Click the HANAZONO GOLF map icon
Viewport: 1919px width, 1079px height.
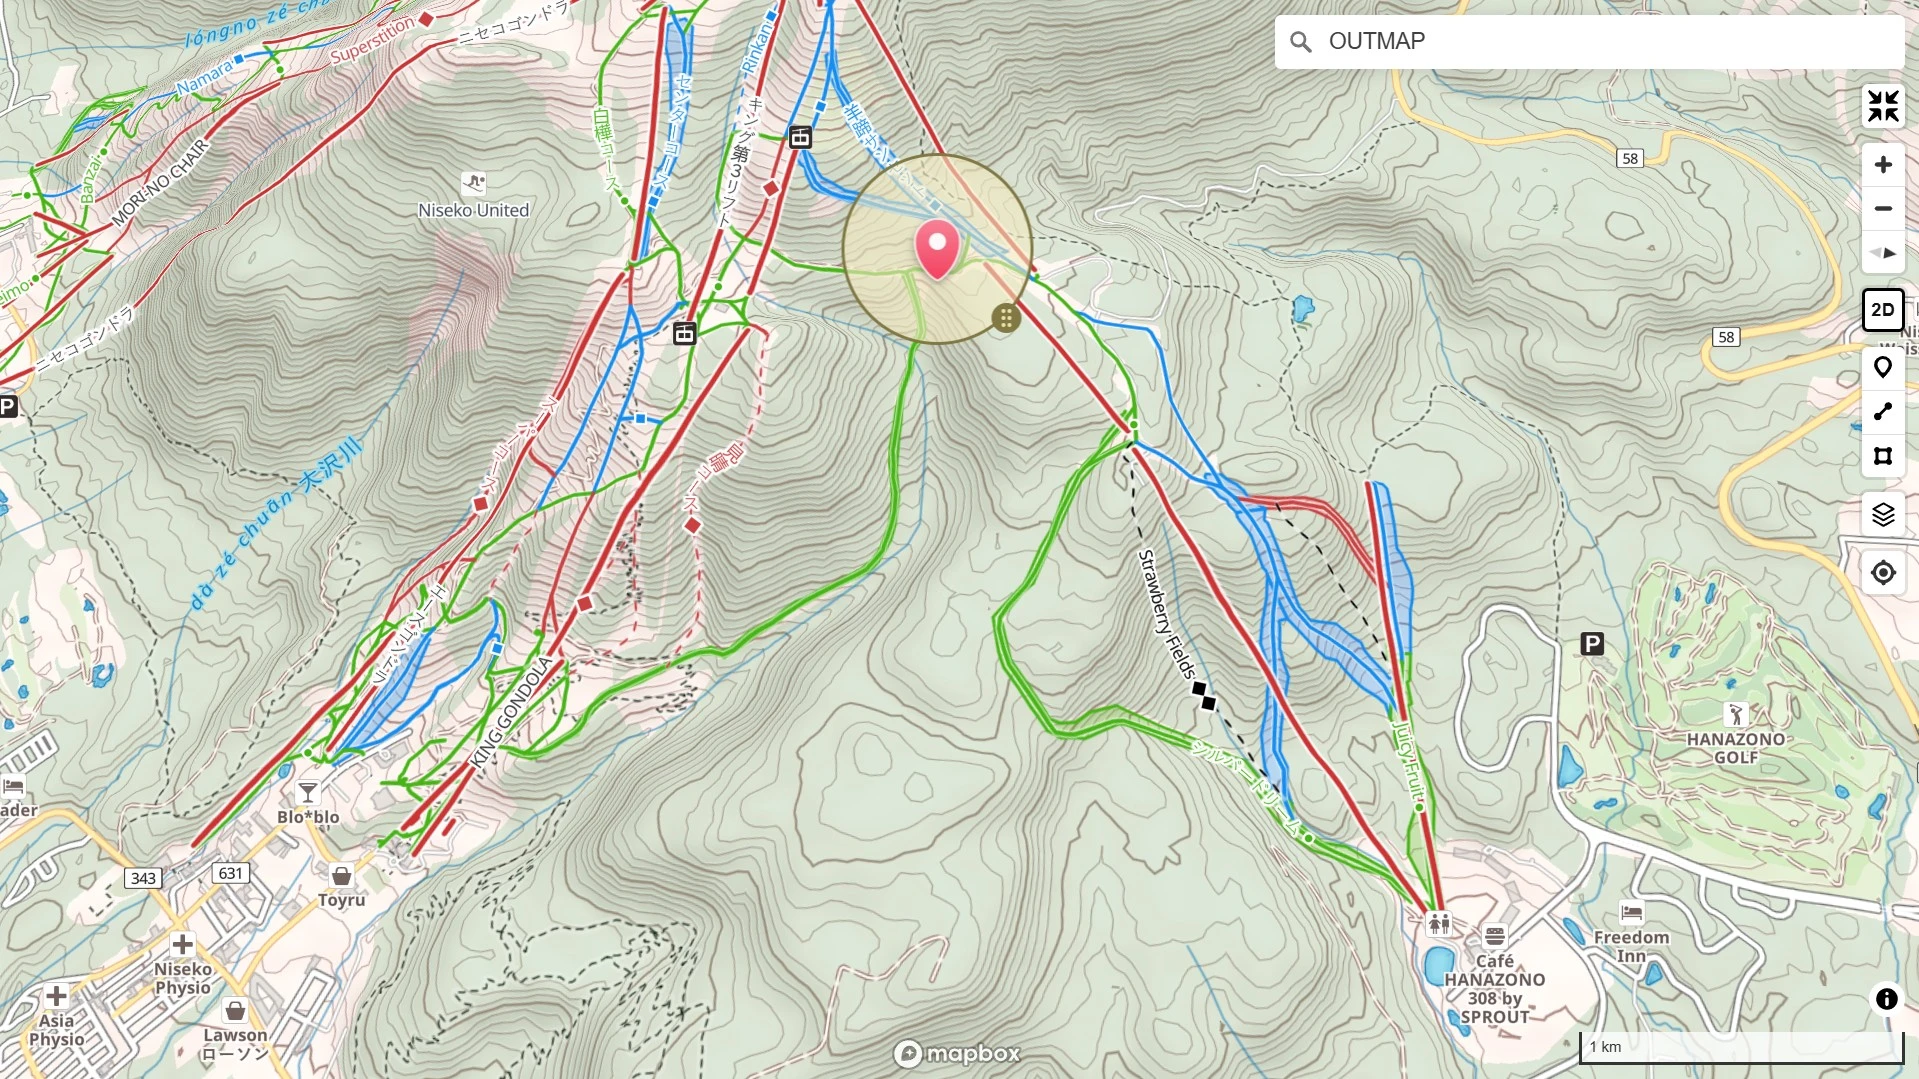1736,714
